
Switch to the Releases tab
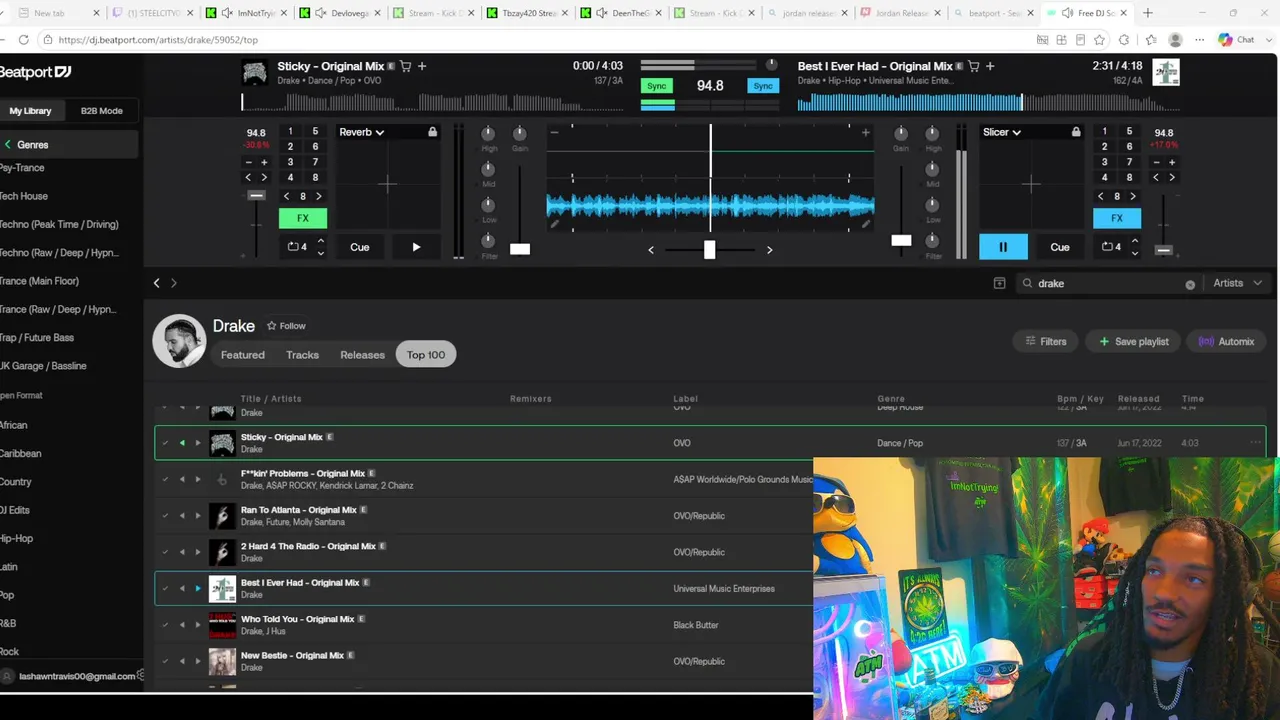[x=362, y=355]
